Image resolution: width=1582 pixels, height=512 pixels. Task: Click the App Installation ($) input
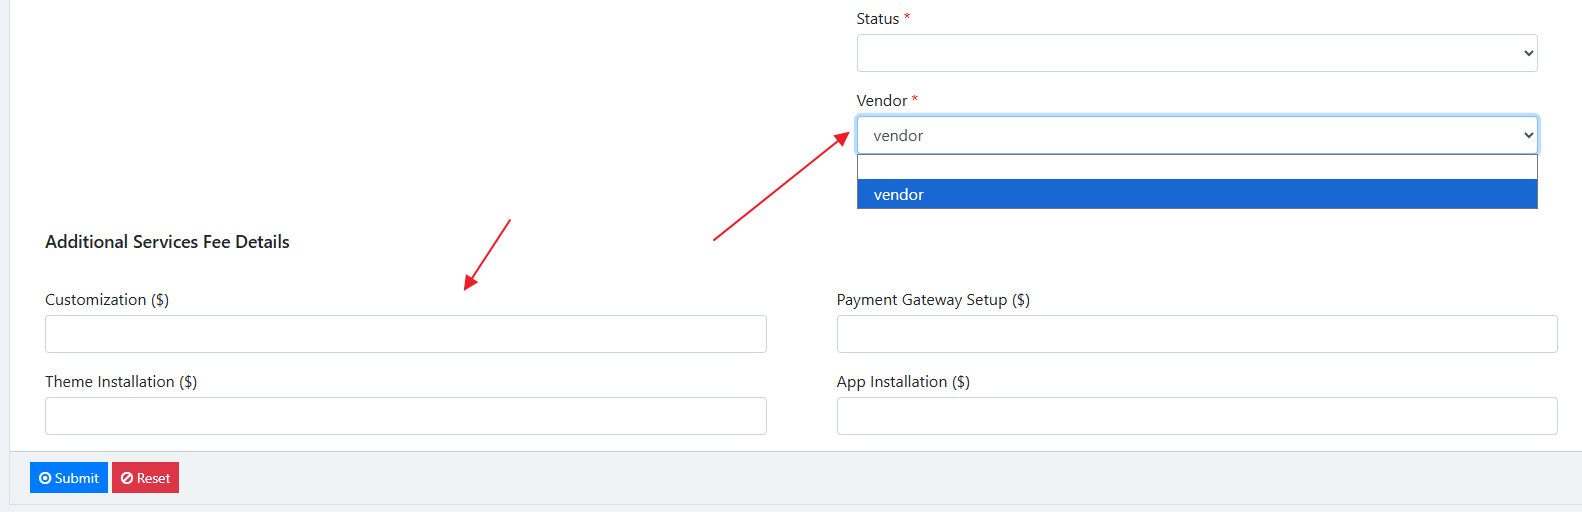1196,416
